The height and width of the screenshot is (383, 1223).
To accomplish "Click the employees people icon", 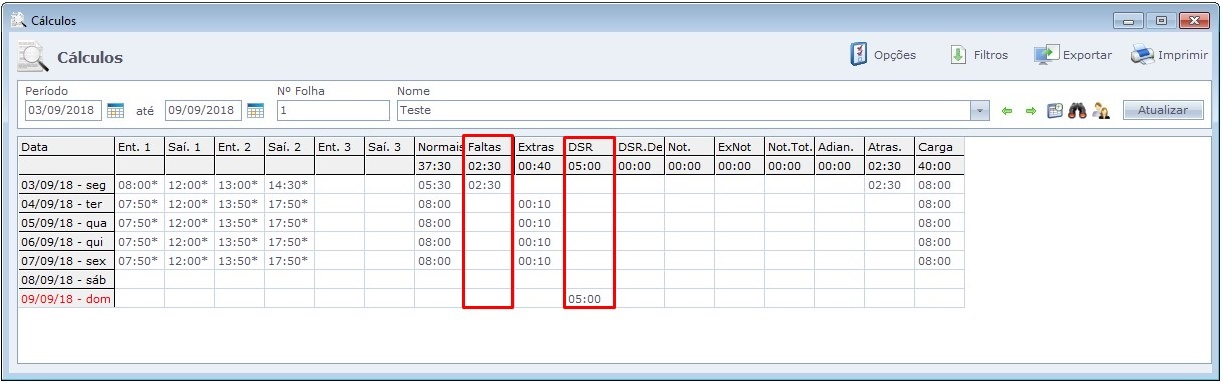I will [1101, 110].
